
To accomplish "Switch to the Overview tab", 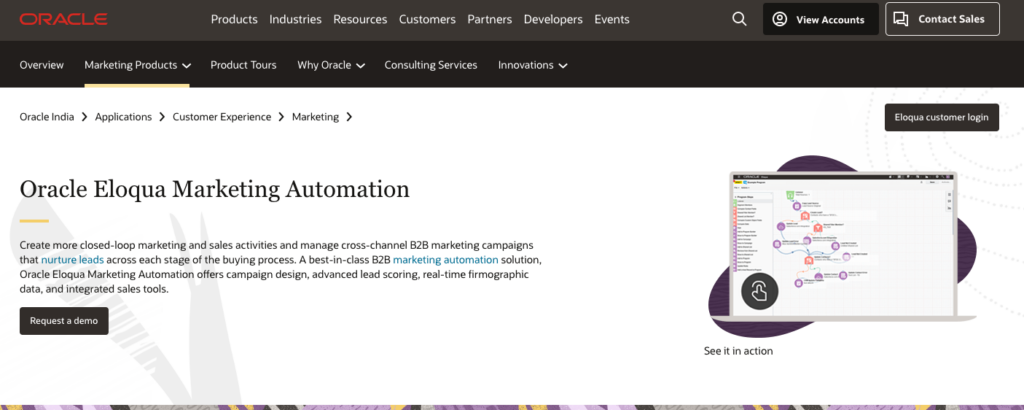I will (x=42, y=65).
